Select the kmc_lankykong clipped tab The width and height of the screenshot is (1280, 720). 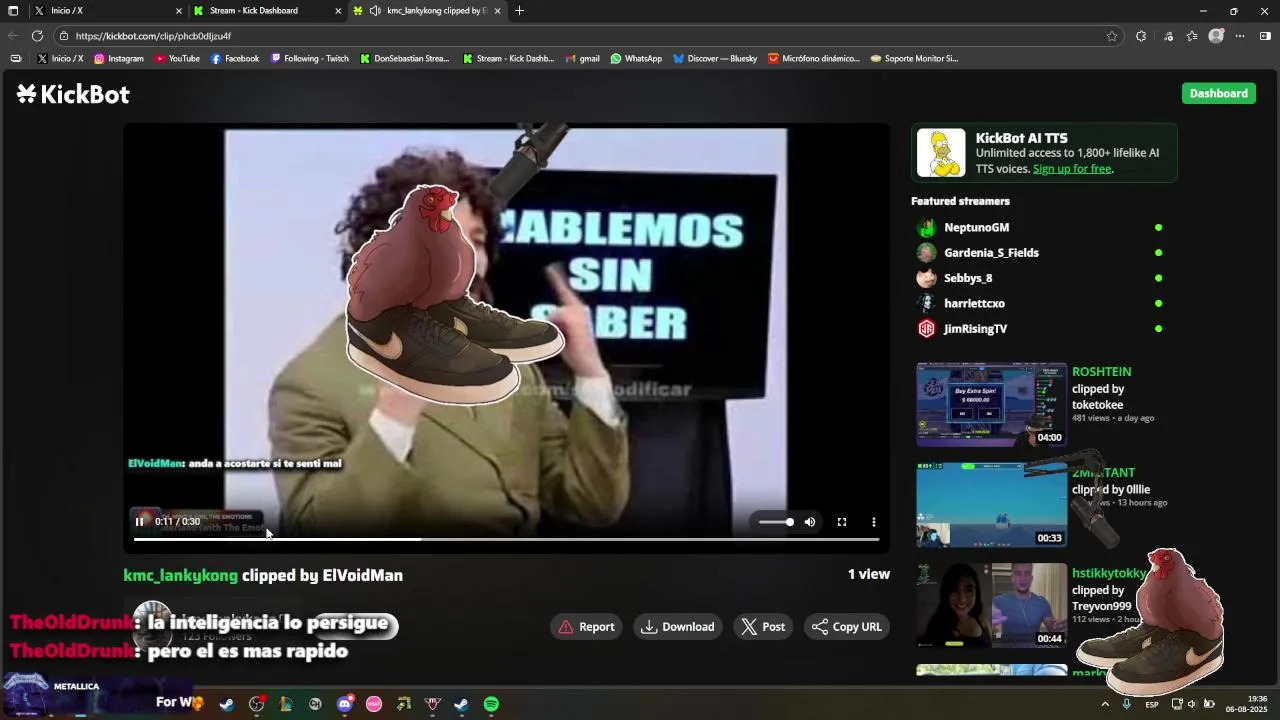(x=428, y=11)
